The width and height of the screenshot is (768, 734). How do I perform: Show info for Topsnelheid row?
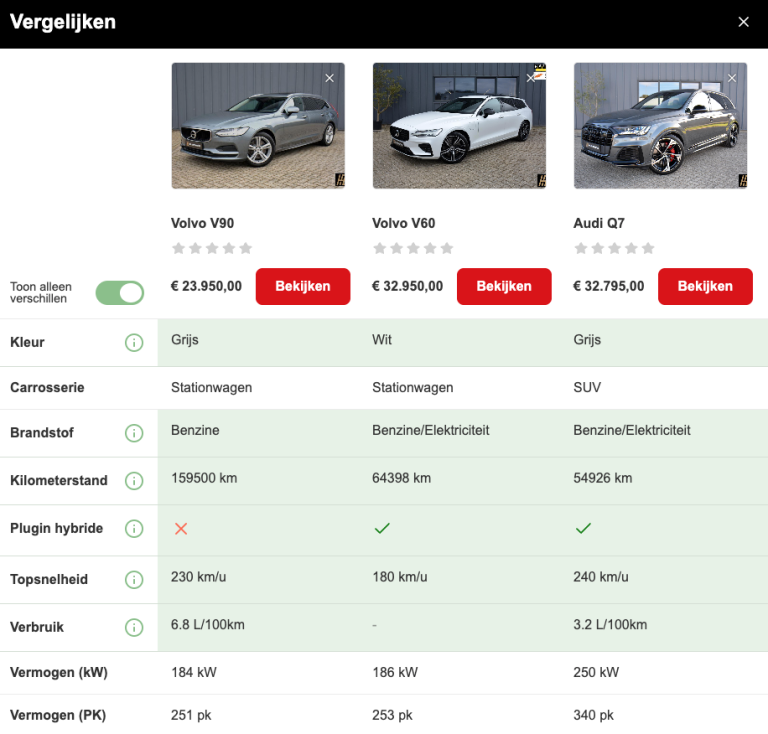pyautogui.click(x=134, y=580)
